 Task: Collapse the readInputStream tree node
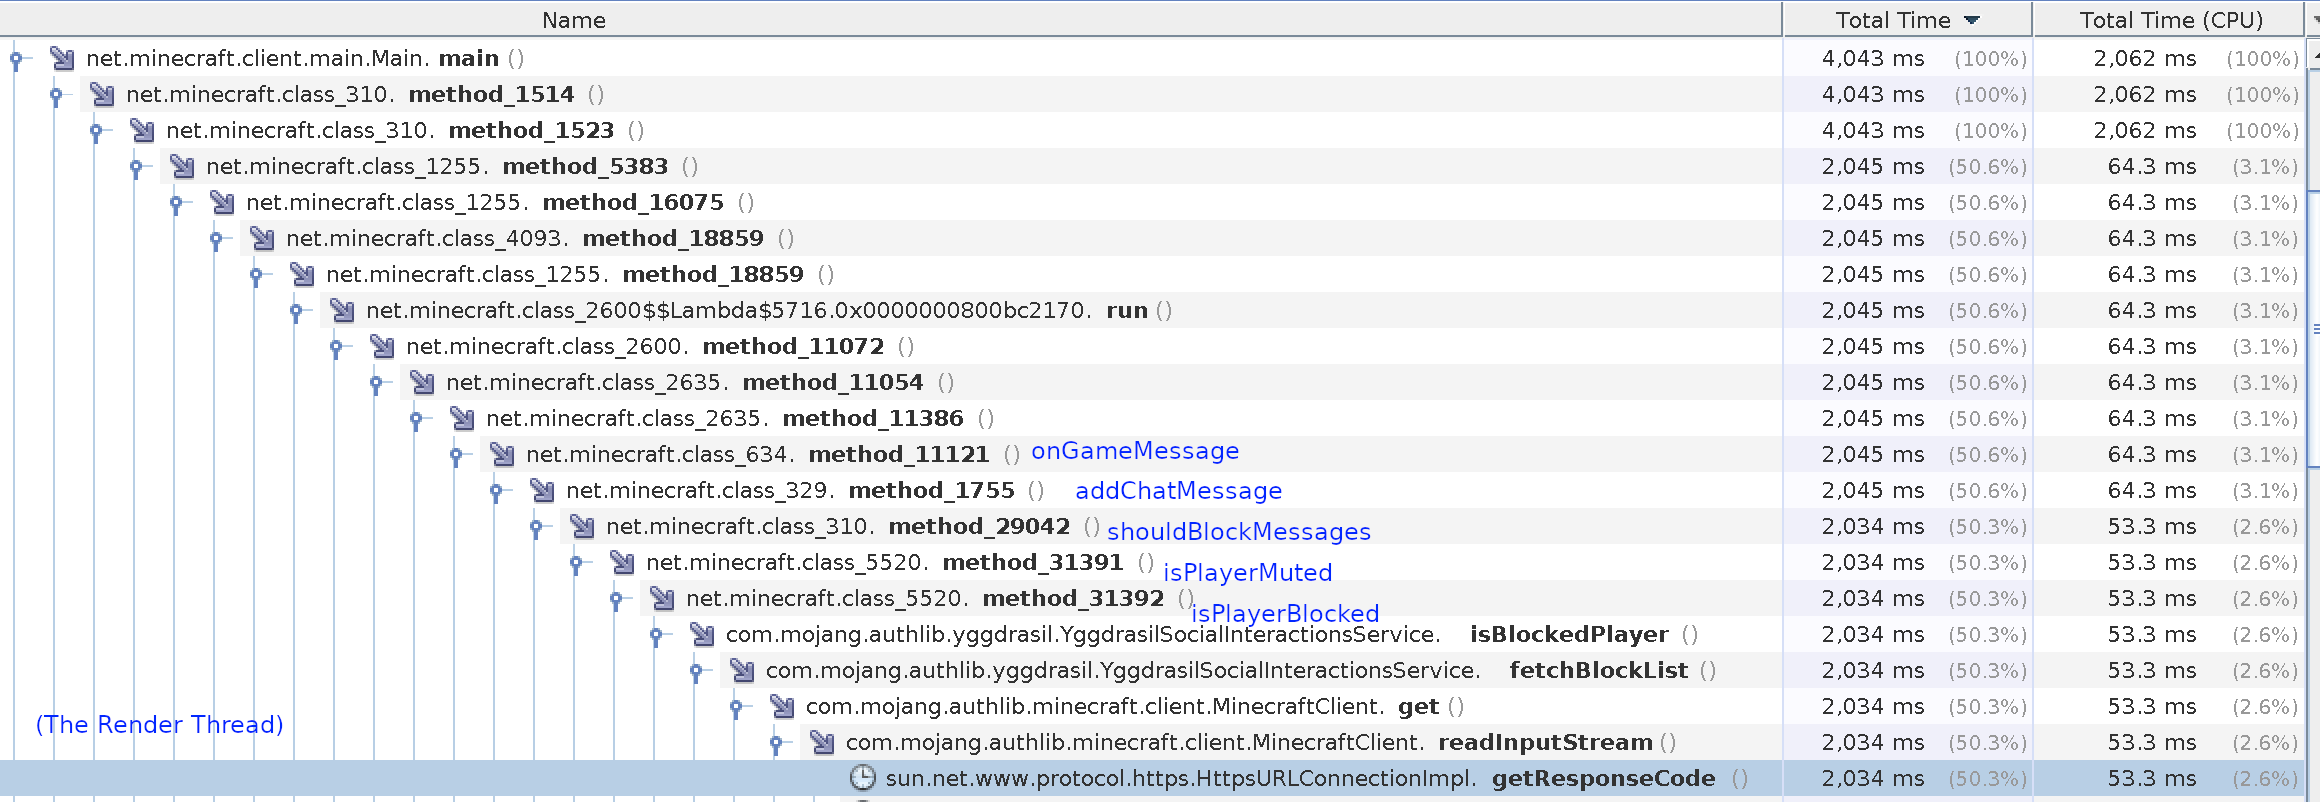tap(776, 743)
